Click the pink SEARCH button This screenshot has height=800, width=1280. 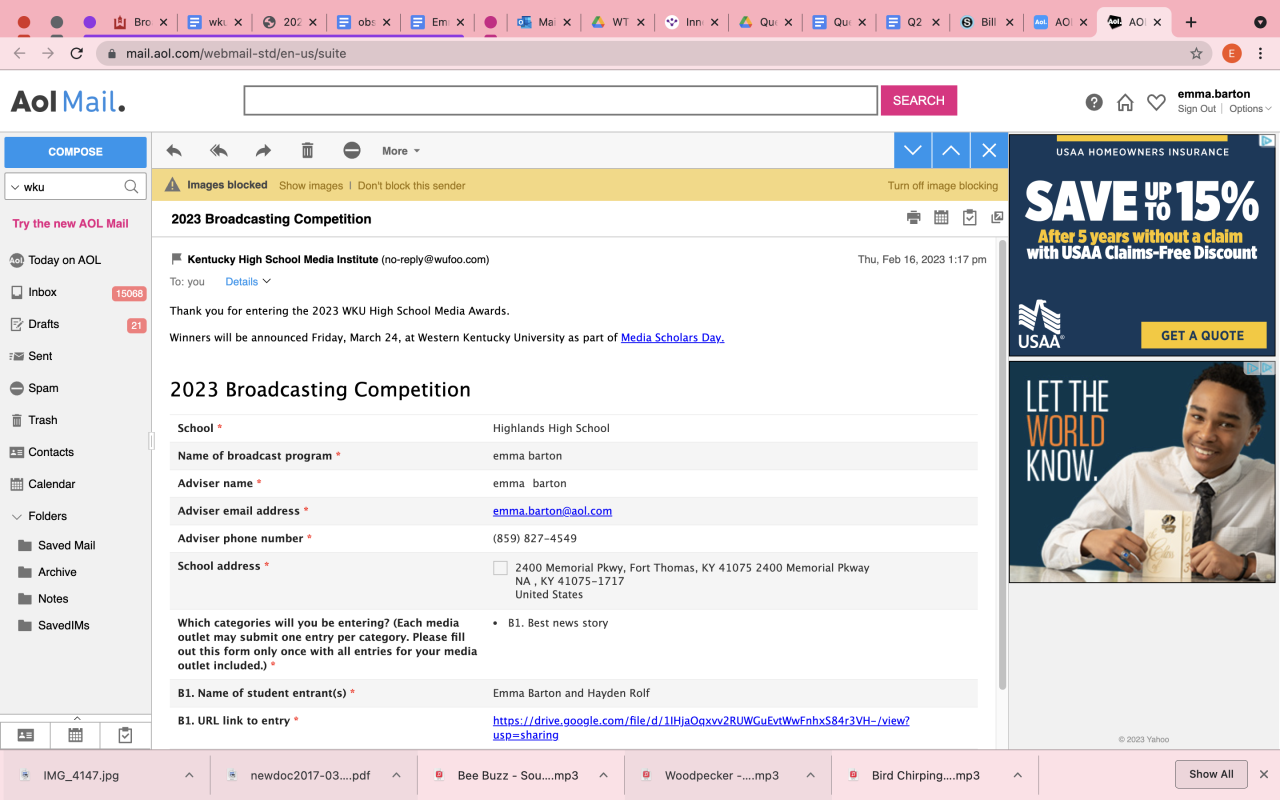918,100
